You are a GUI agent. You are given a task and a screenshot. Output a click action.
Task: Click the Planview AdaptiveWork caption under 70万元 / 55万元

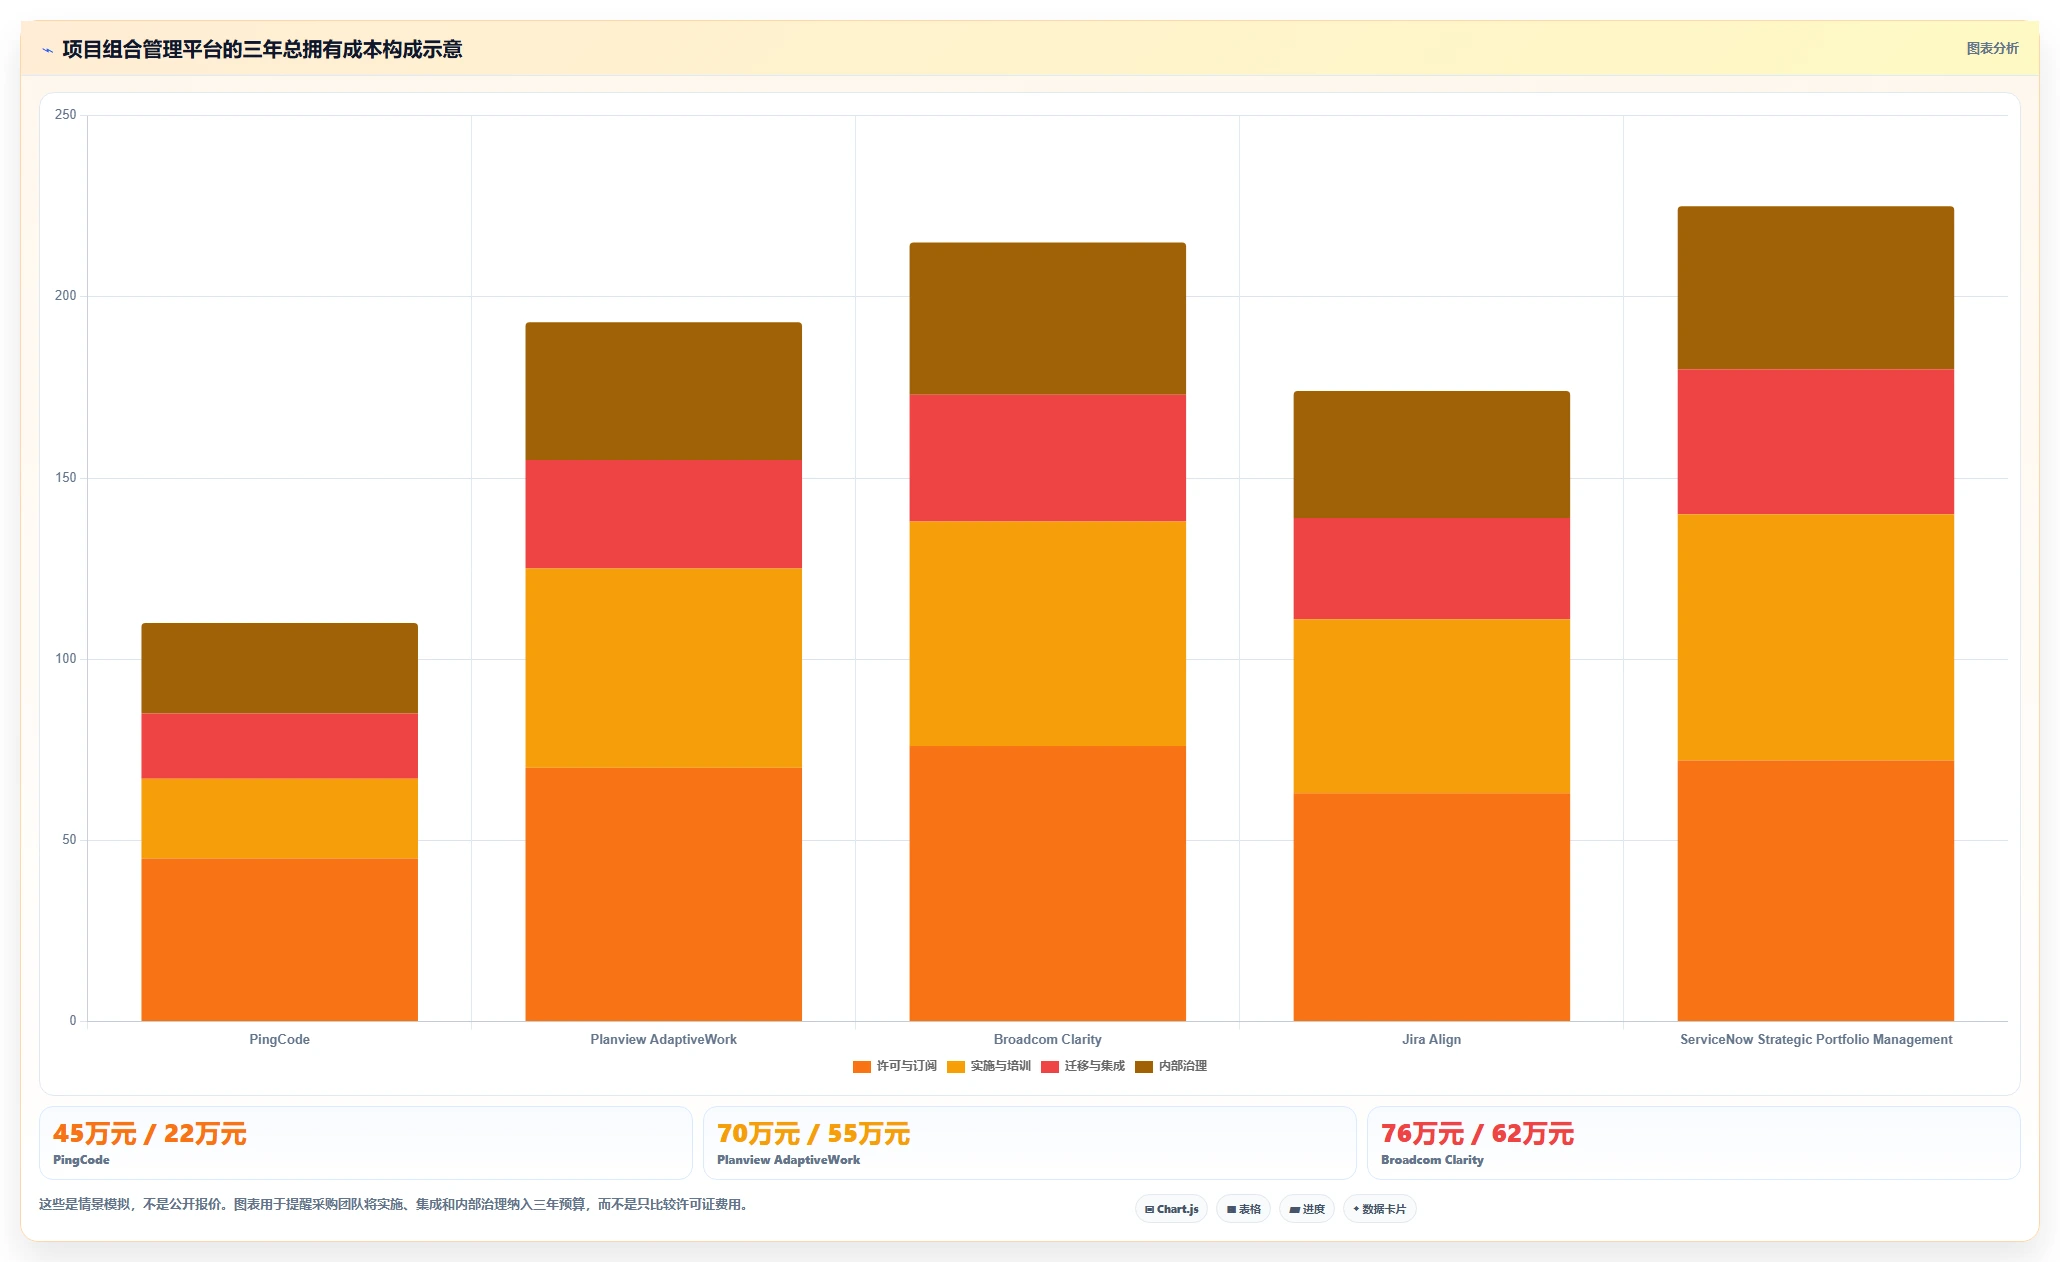click(789, 1160)
